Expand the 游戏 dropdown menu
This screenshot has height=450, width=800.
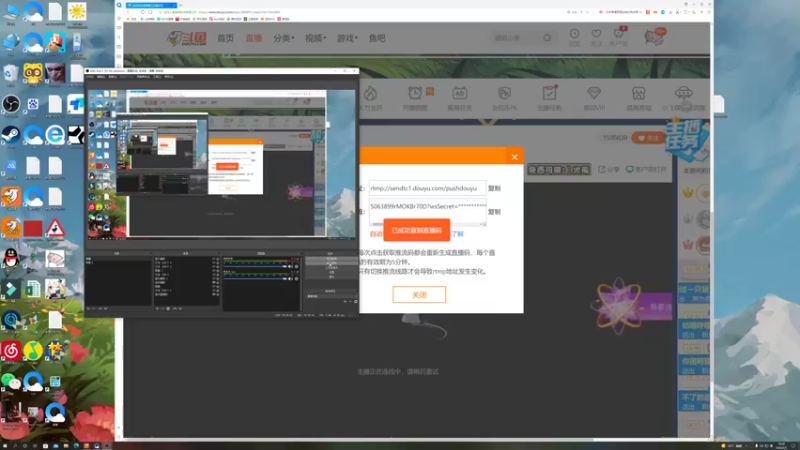click(x=347, y=38)
